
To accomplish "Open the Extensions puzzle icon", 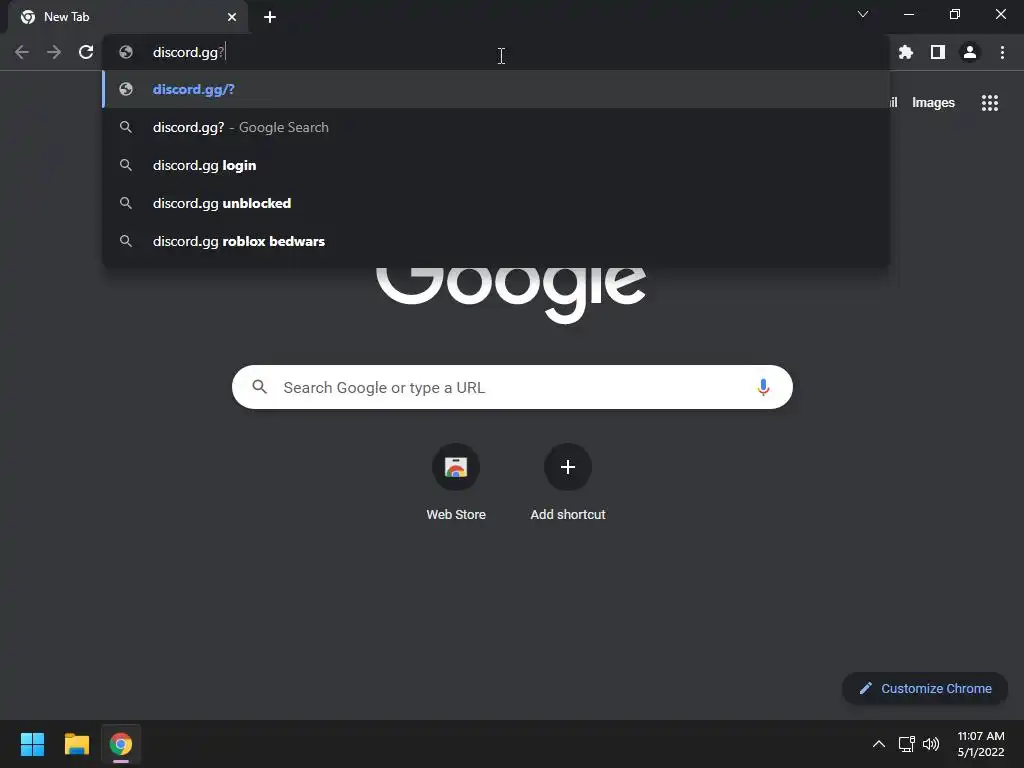I will pos(905,52).
